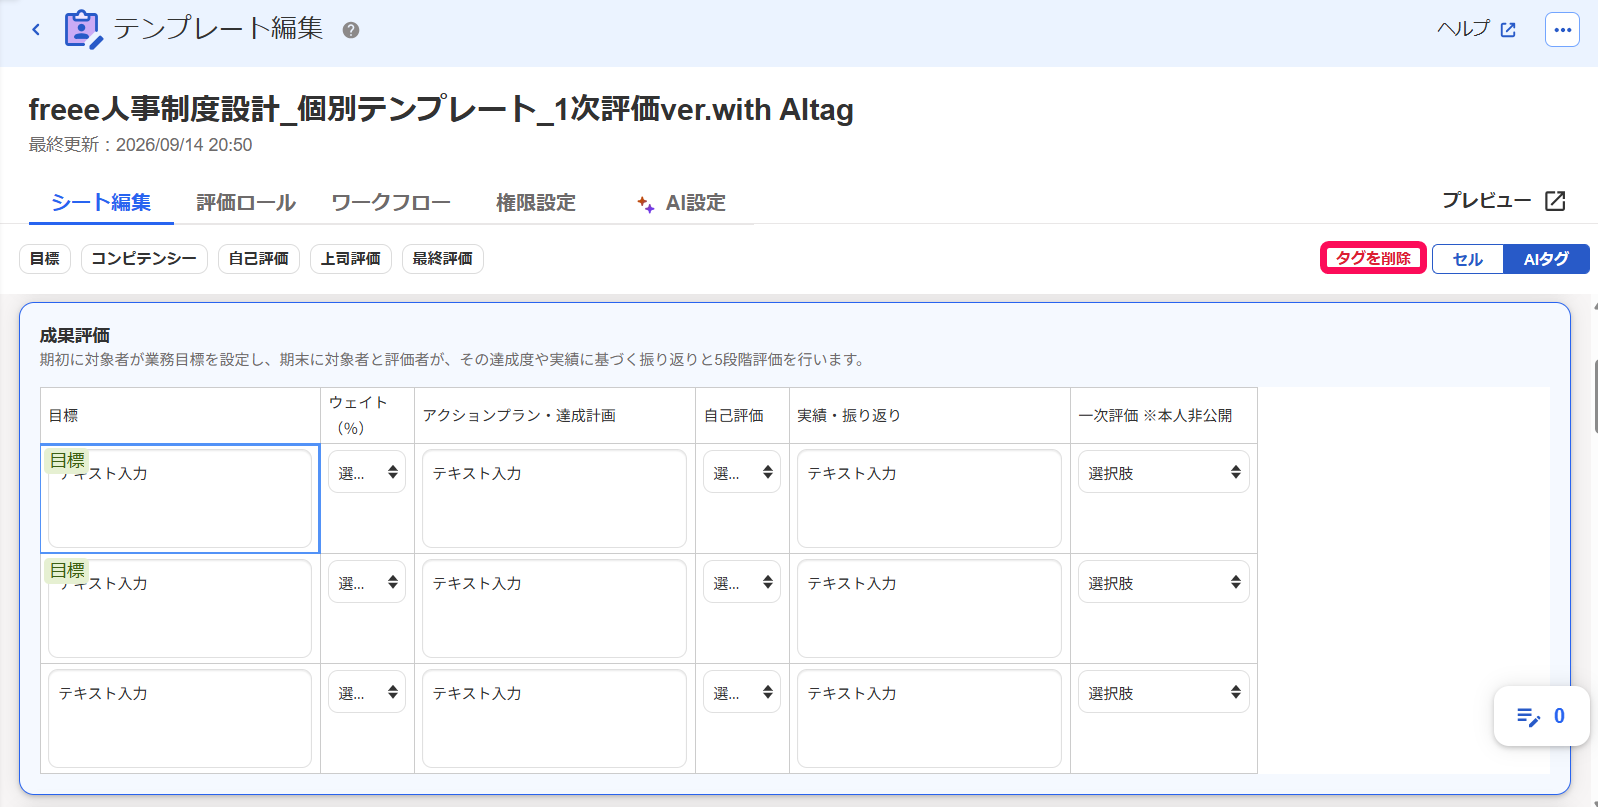Open the second row 自己評価 dropdown
Viewport: 1598px width, 807px height.
742,582
